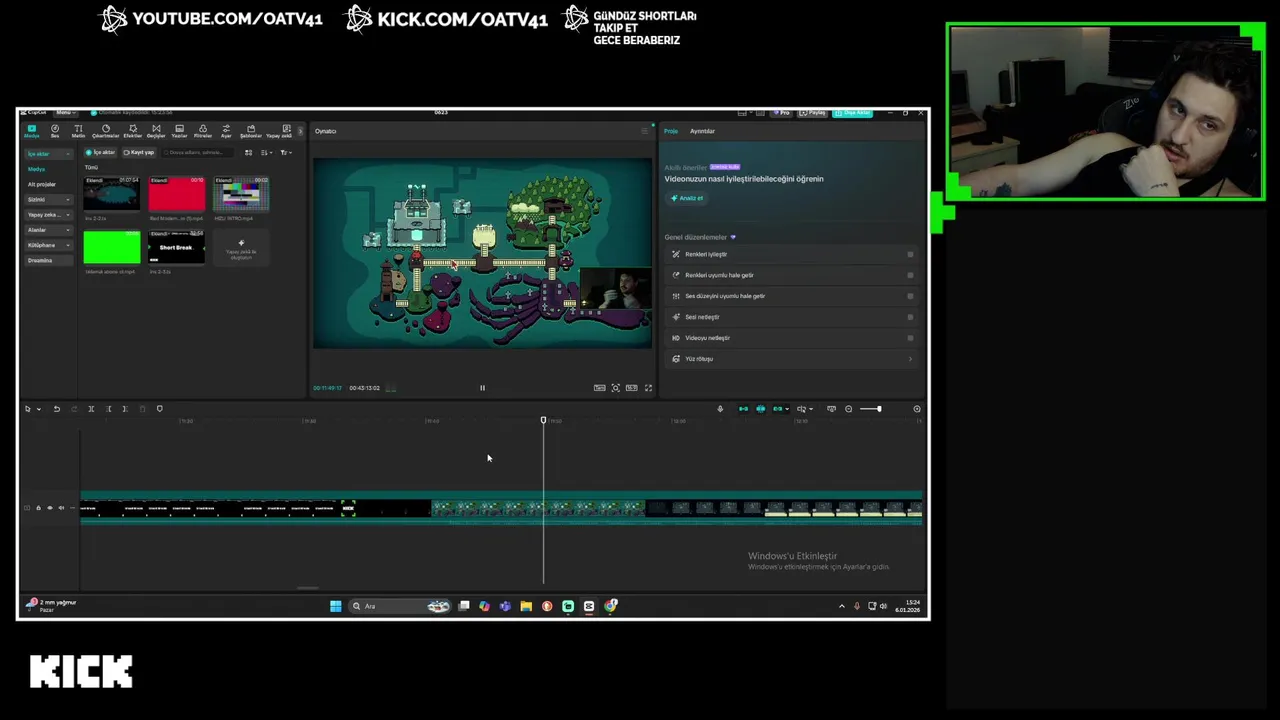1280x720 pixels.
Task: Mute the main track speaker icon
Action: tap(61, 508)
